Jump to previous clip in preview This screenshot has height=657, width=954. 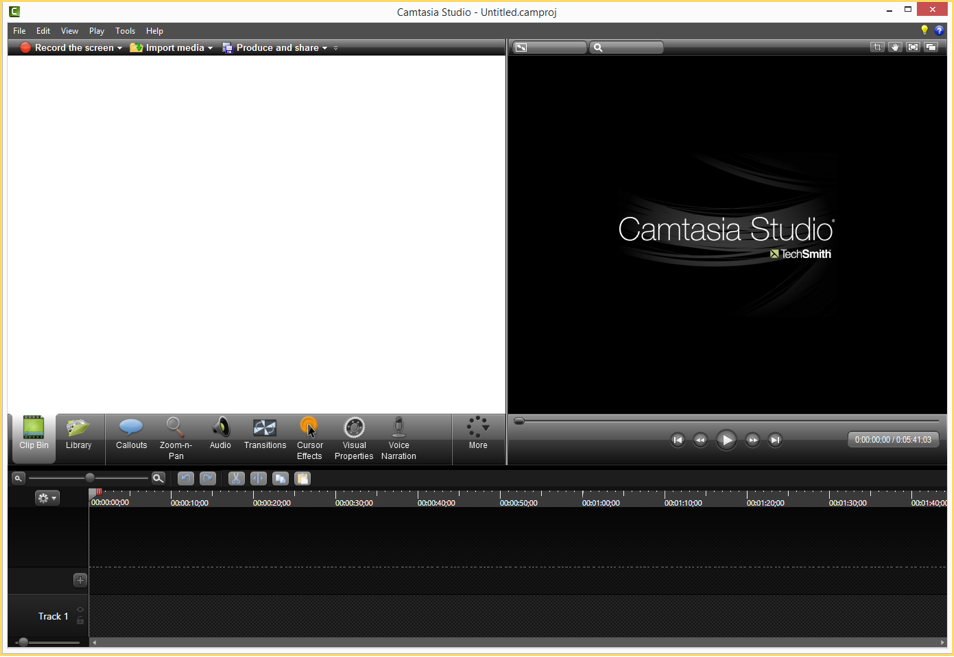677,440
